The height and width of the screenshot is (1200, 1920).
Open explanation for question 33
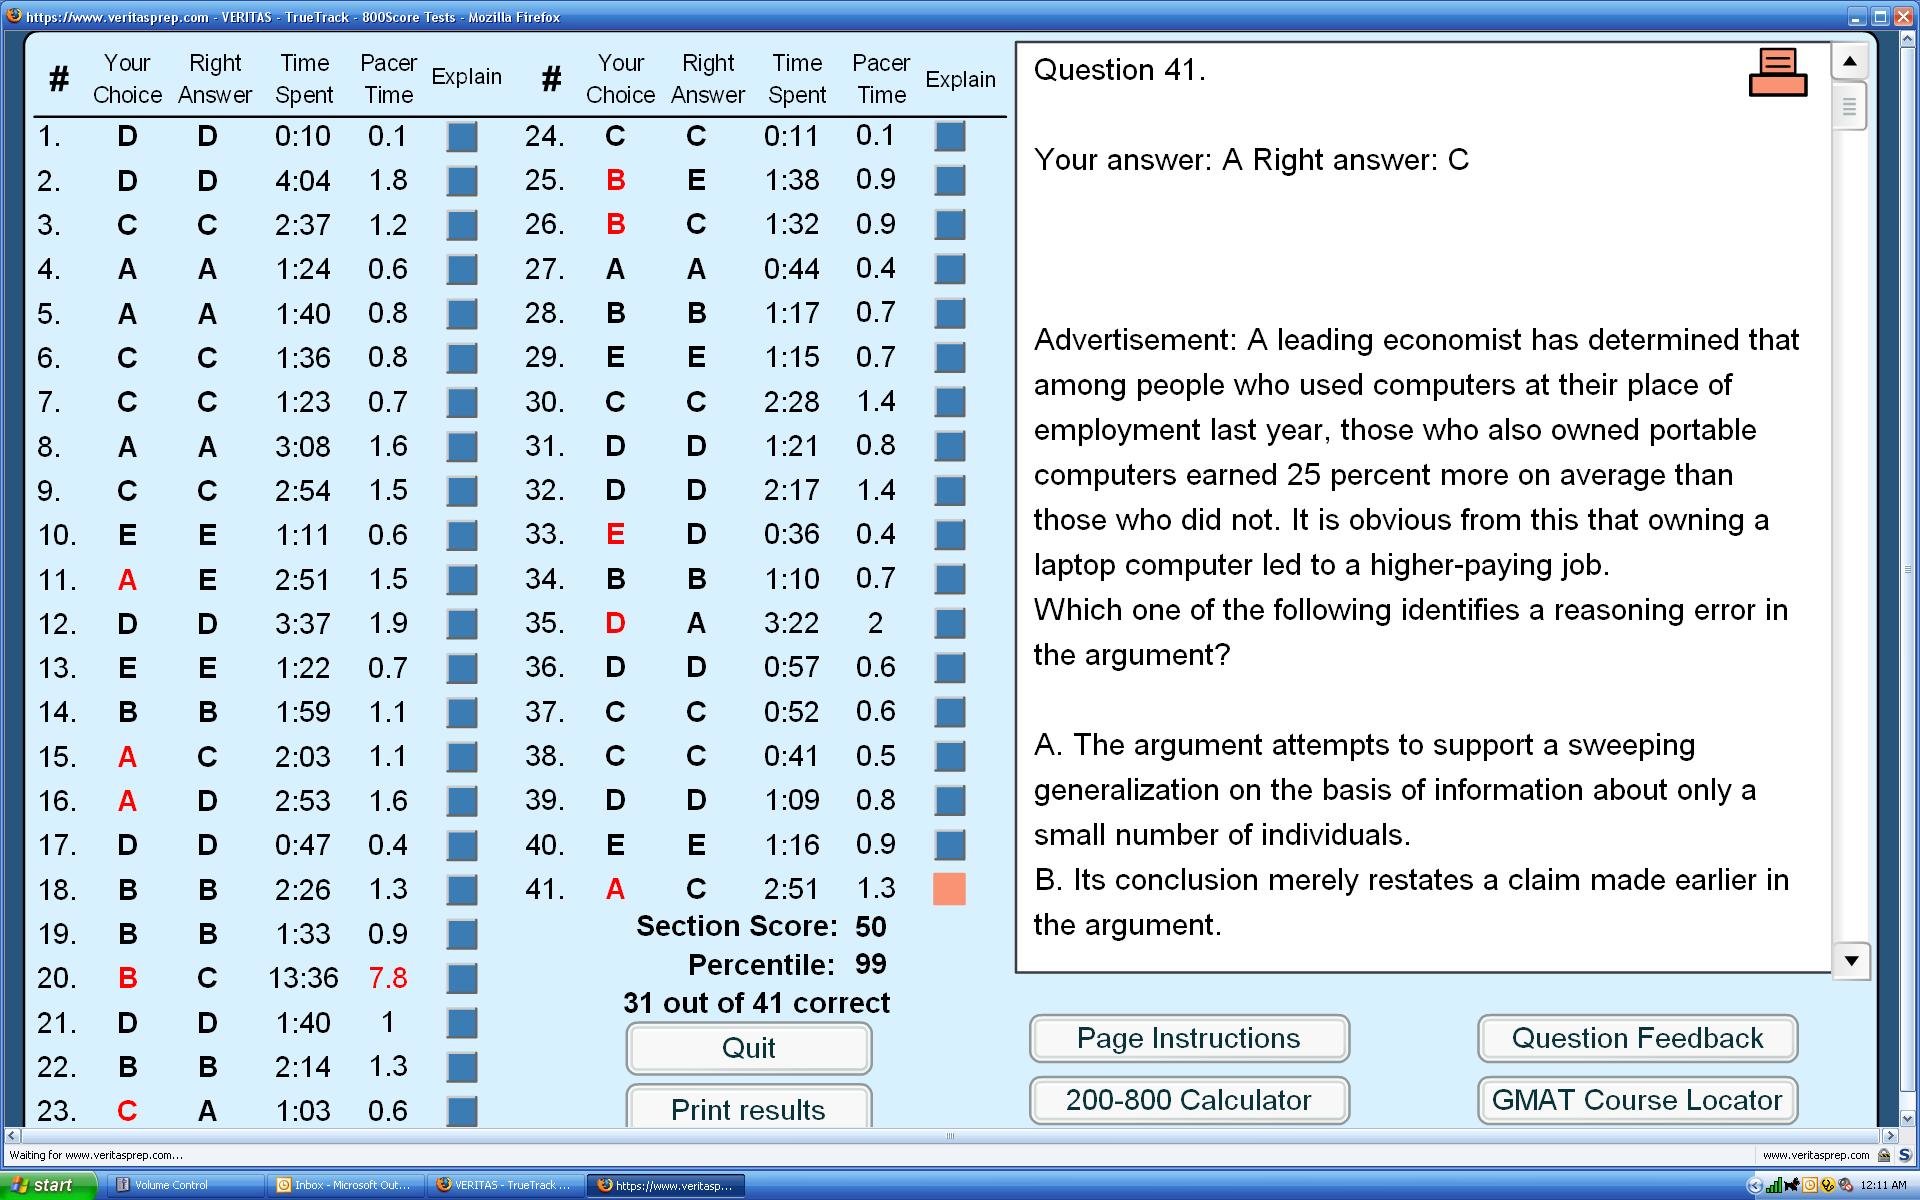[950, 534]
